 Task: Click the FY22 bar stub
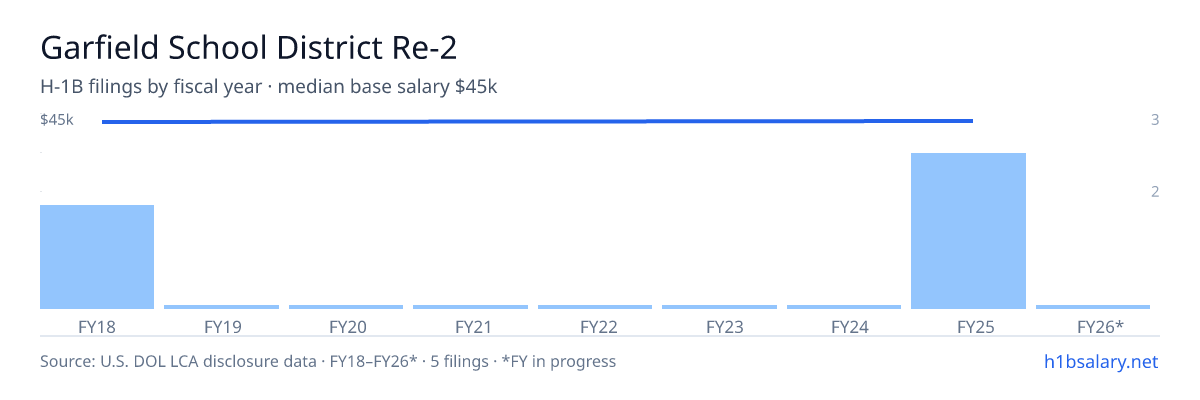coord(595,307)
